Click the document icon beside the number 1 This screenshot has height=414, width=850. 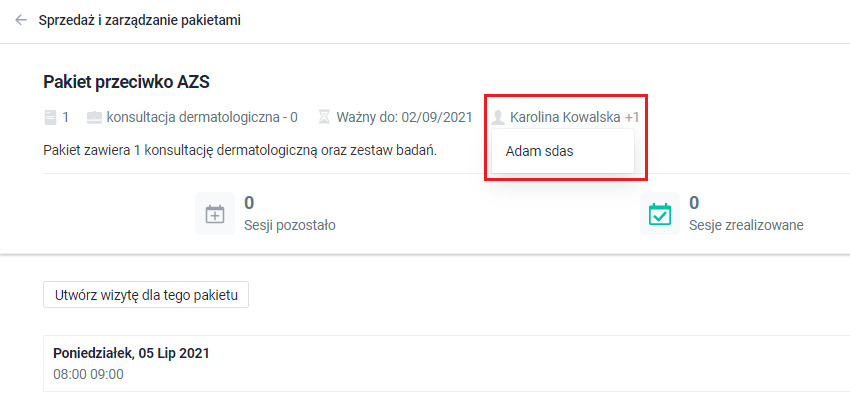(51, 117)
